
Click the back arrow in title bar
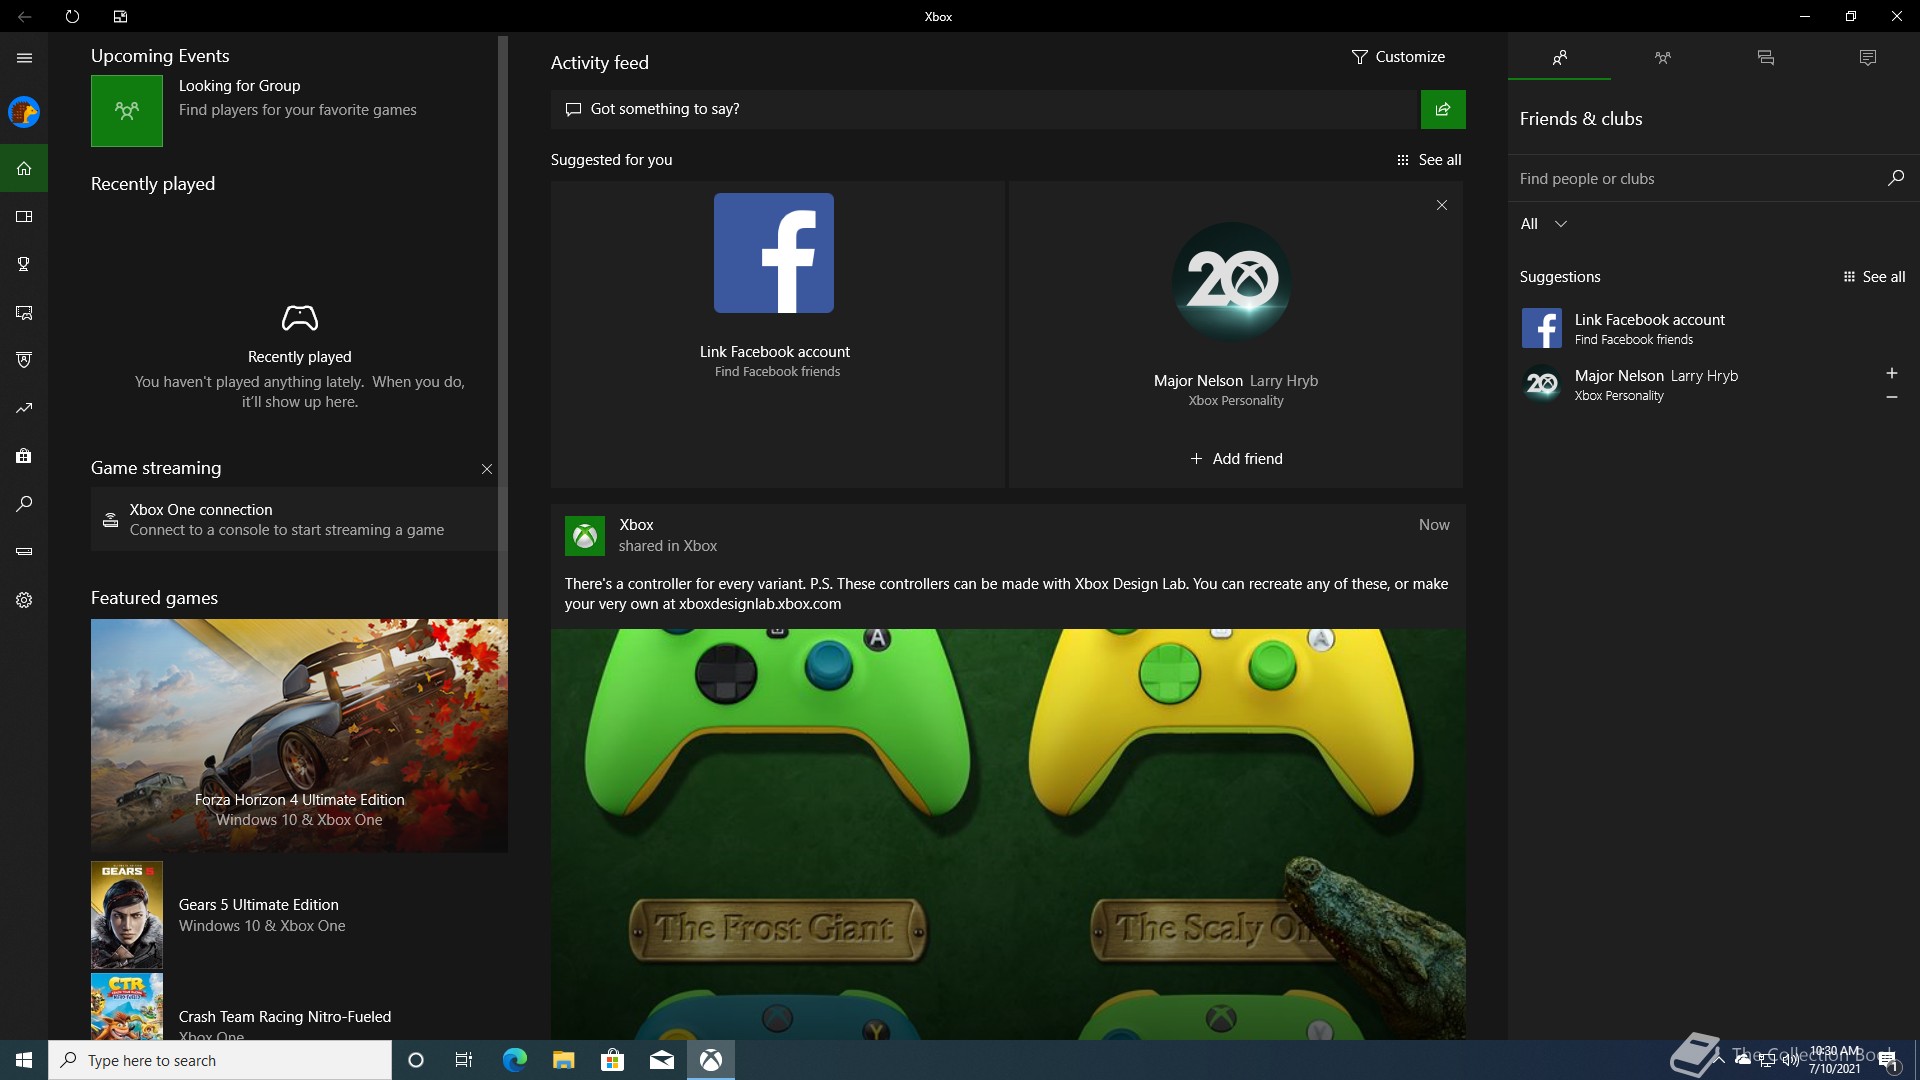pos(24,16)
